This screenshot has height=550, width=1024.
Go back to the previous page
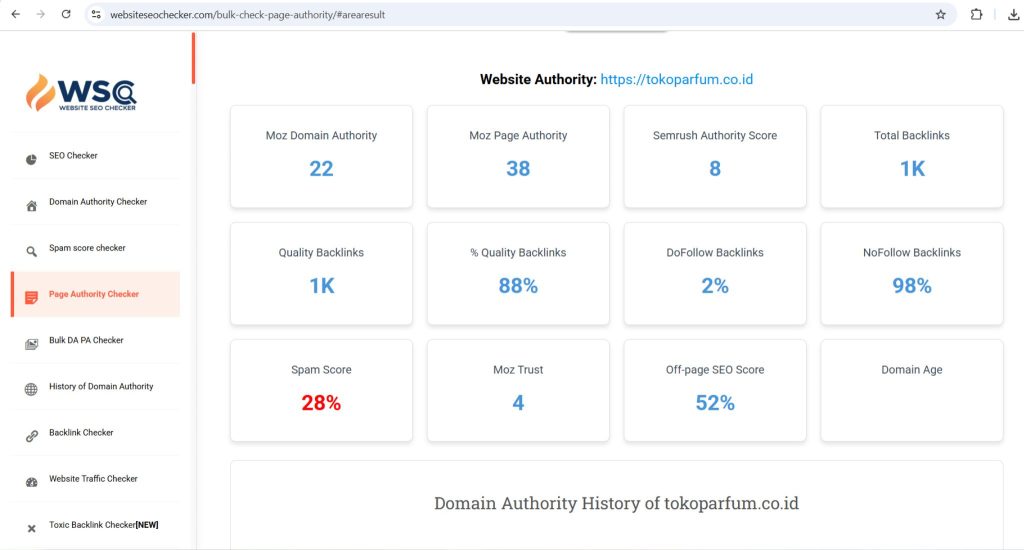15,15
